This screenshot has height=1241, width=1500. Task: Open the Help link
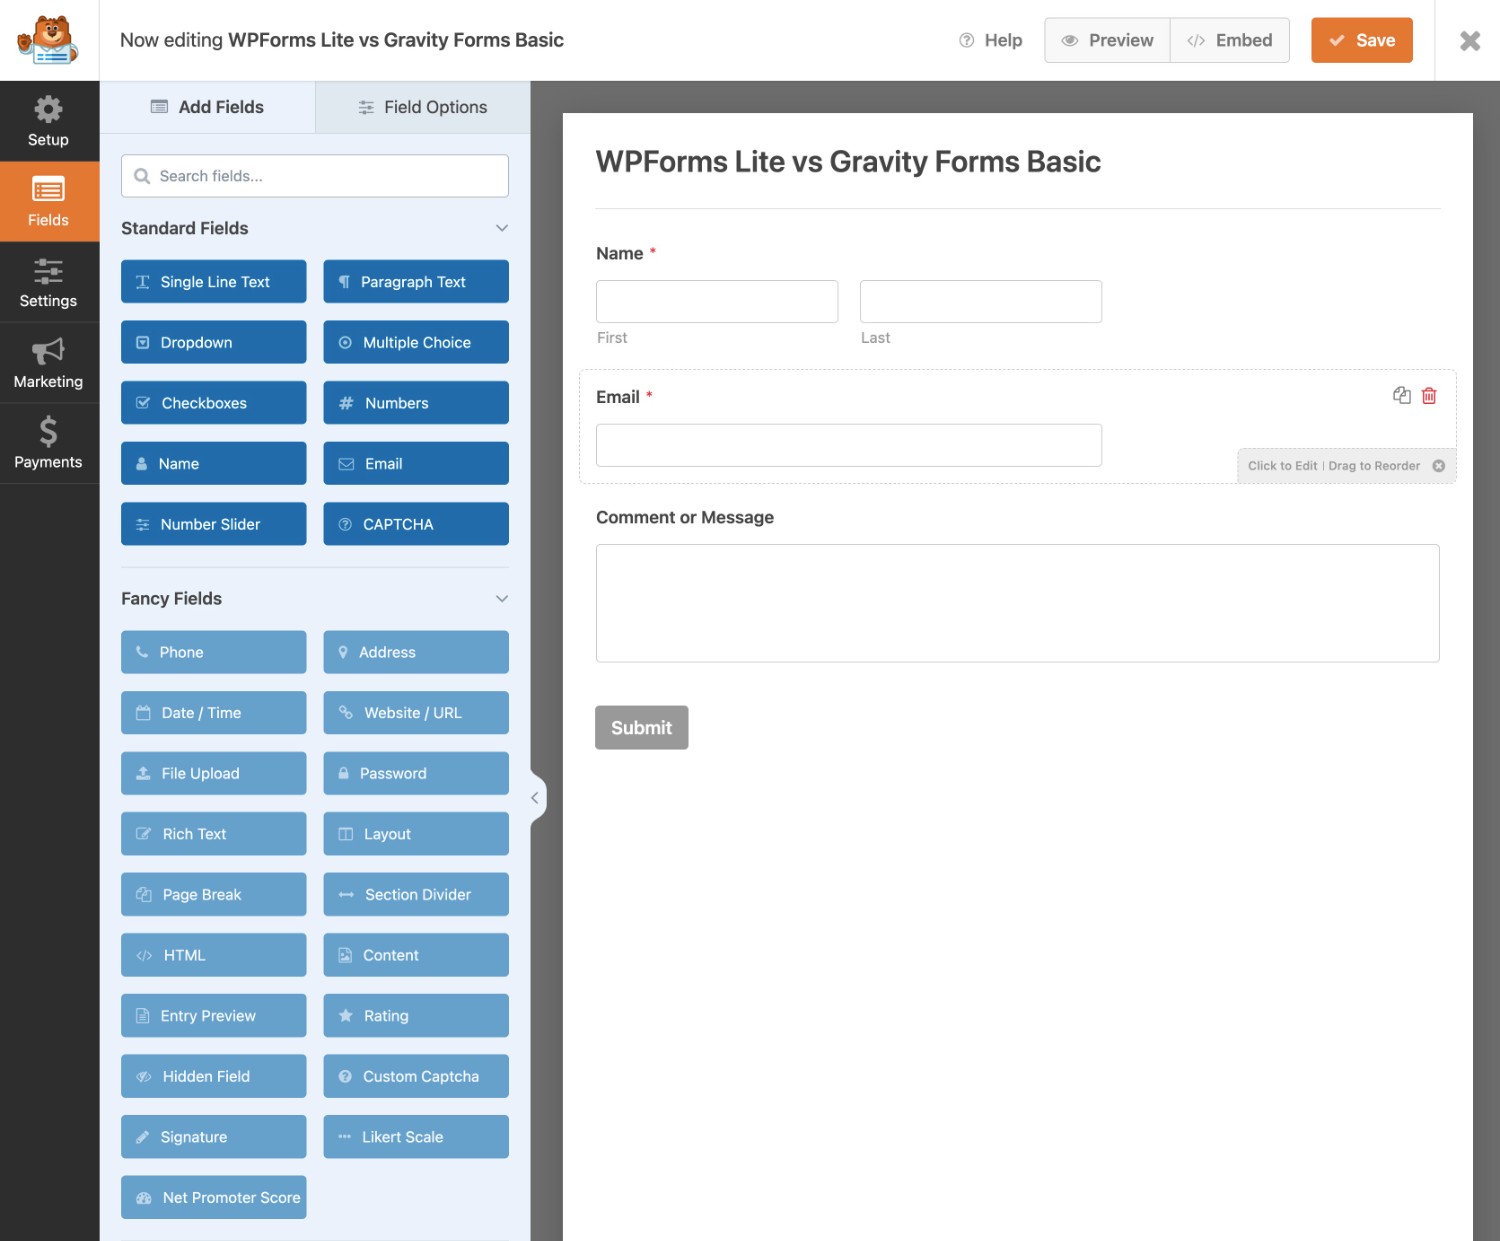(990, 40)
